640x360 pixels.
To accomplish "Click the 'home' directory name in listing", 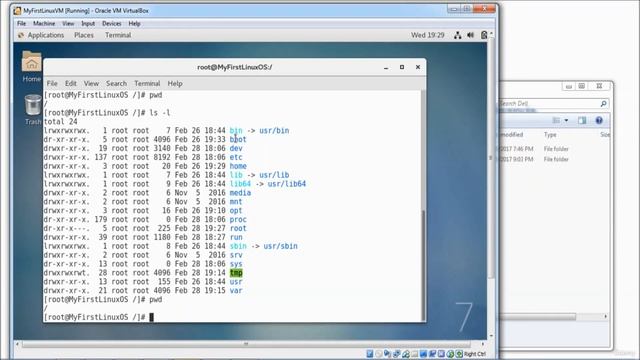I will [238, 166].
